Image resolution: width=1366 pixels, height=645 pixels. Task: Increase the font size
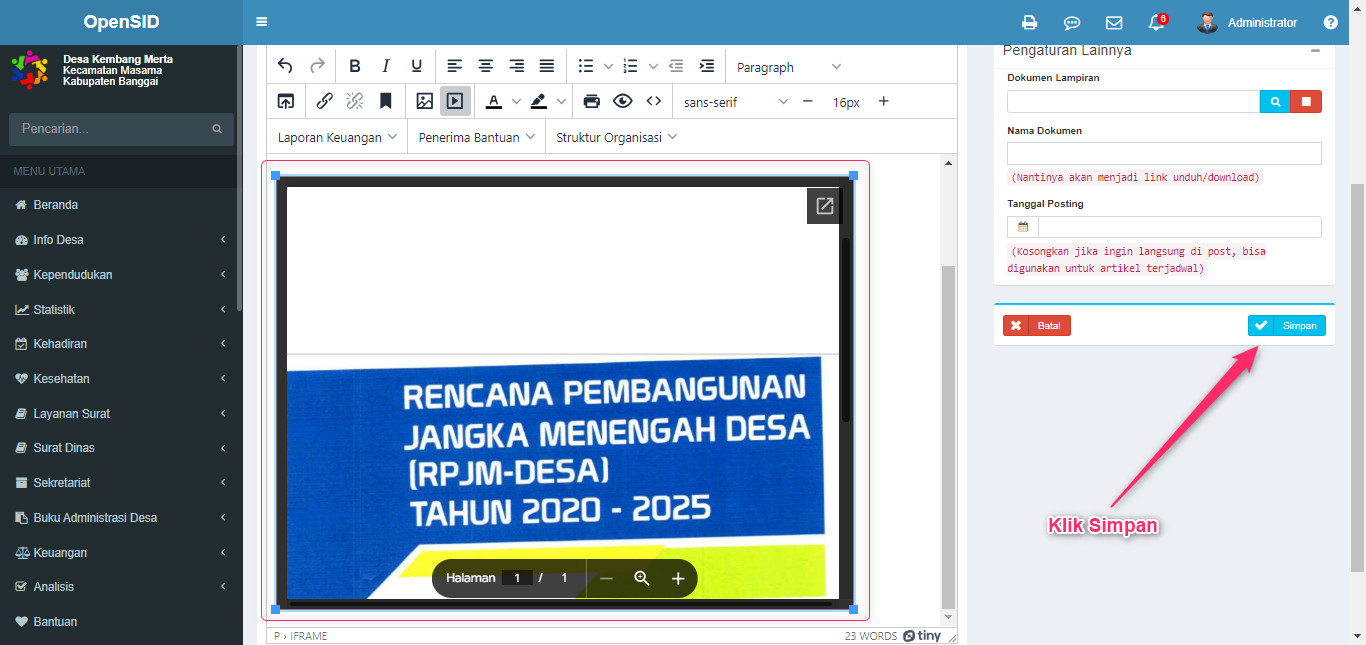883,101
